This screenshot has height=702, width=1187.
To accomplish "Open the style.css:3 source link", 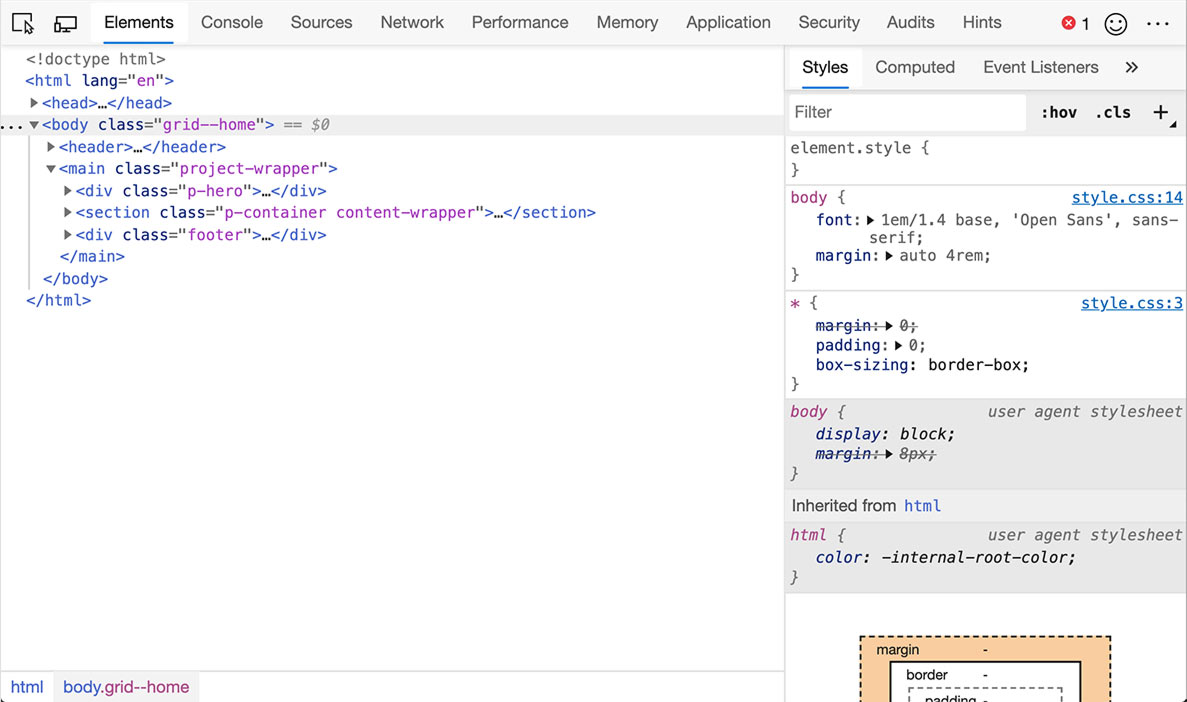I will click(1132, 303).
